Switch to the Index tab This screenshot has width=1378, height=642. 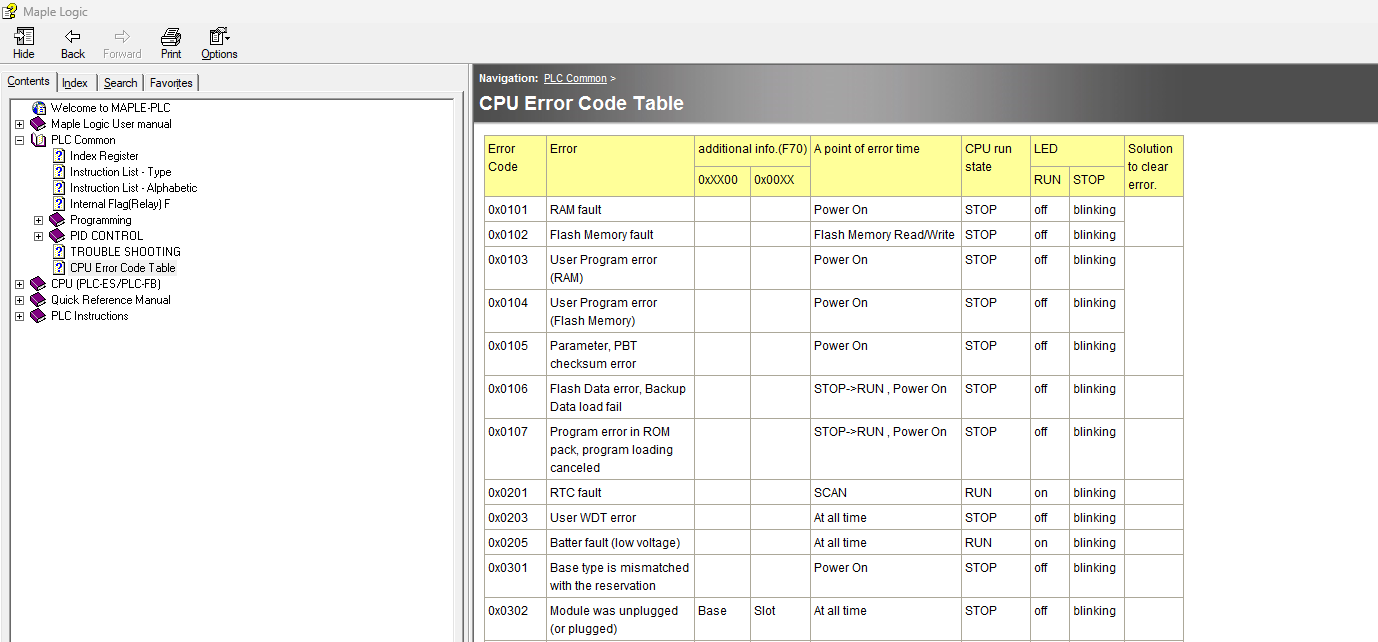point(74,82)
